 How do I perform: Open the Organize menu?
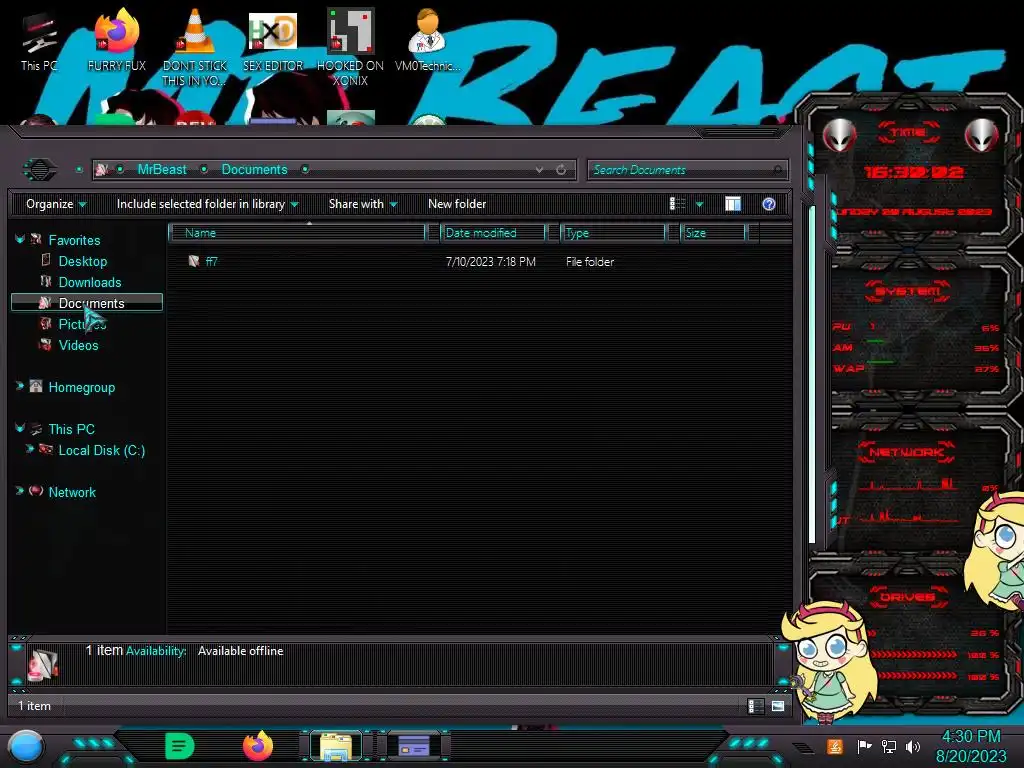pos(56,204)
